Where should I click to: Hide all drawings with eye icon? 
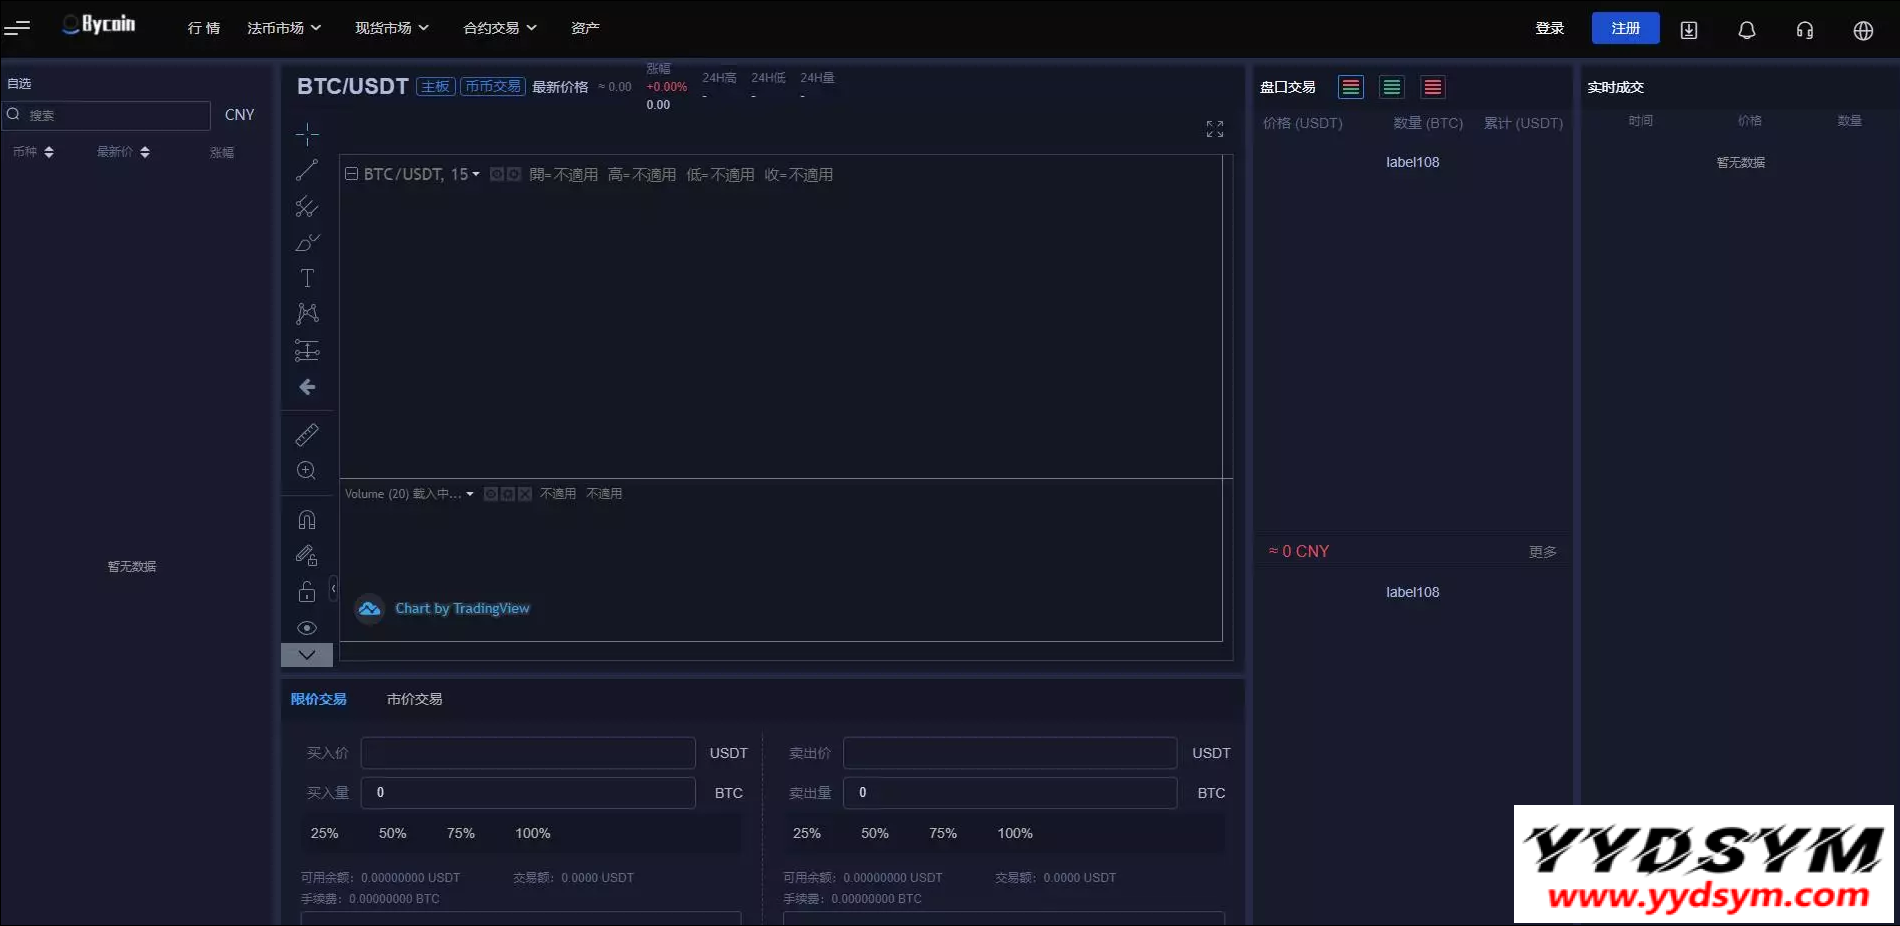307,628
